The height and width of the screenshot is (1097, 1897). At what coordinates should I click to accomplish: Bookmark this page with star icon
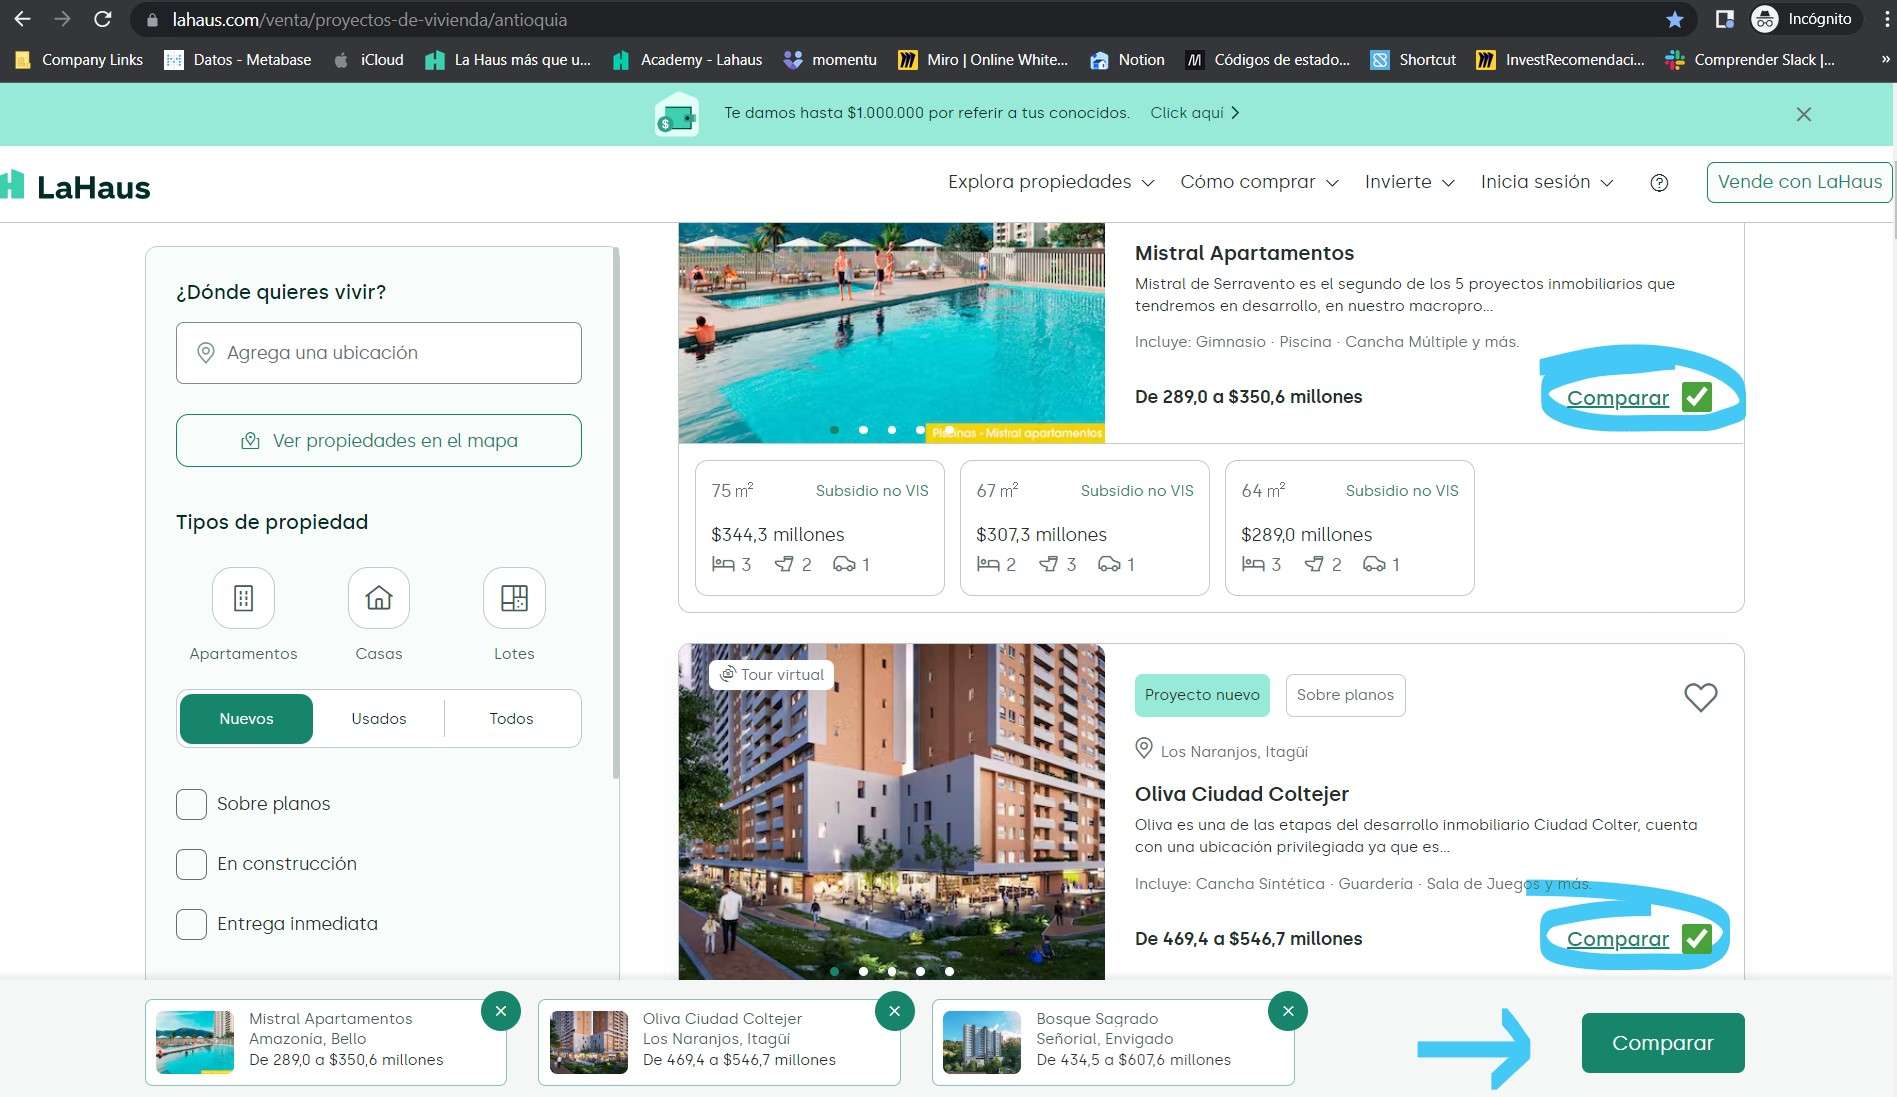1675,19
